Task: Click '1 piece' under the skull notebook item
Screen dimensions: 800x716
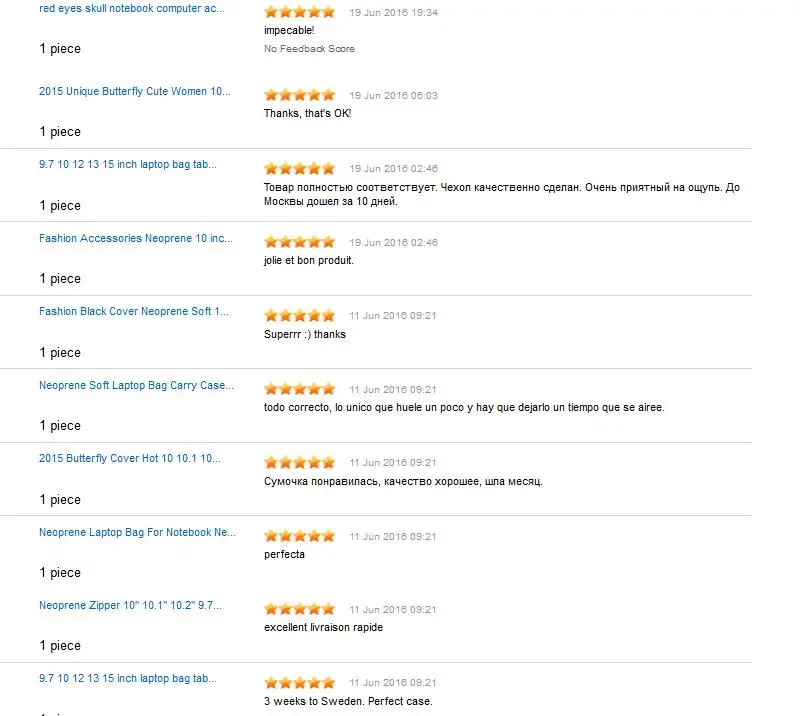Action: (60, 48)
